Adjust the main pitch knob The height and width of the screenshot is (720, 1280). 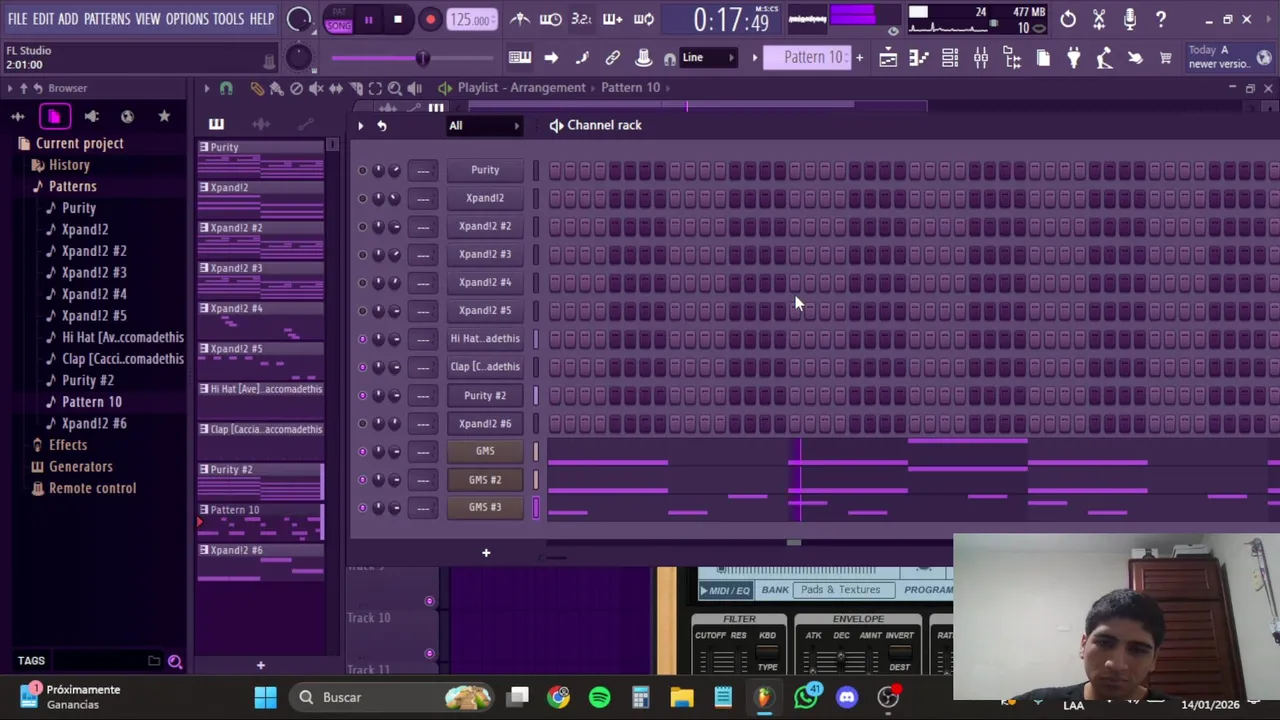[299, 57]
